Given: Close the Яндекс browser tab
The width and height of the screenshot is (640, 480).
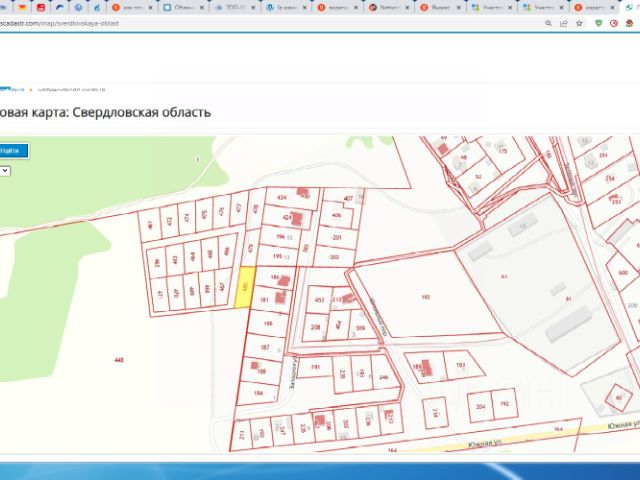Looking at the screenshot, I should click(x=459, y=7).
